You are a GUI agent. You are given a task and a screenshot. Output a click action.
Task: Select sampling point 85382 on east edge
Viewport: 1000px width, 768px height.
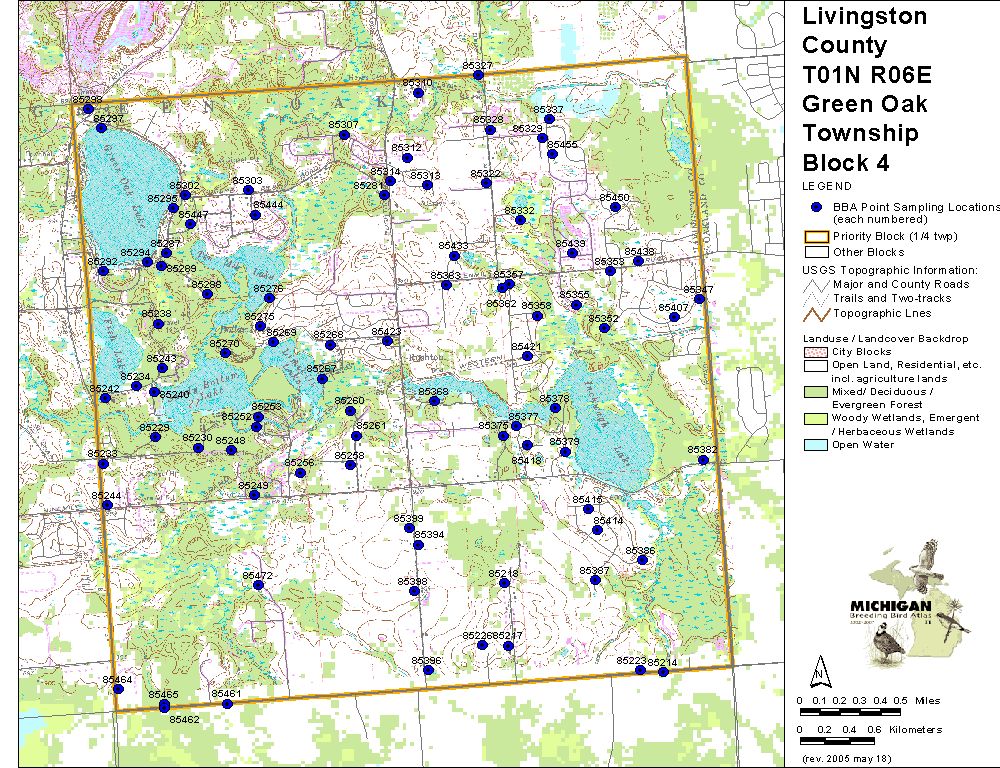[x=704, y=459]
